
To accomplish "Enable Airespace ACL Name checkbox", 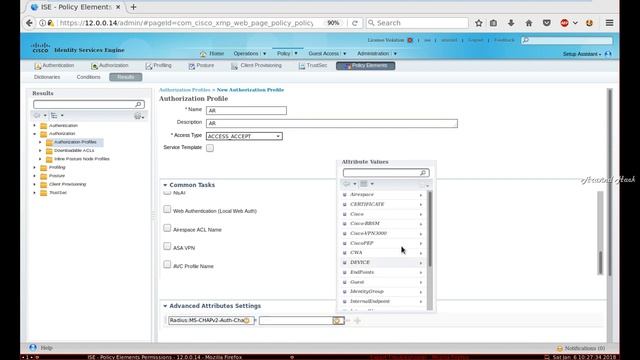I will pyautogui.click(x=167, y=228).
